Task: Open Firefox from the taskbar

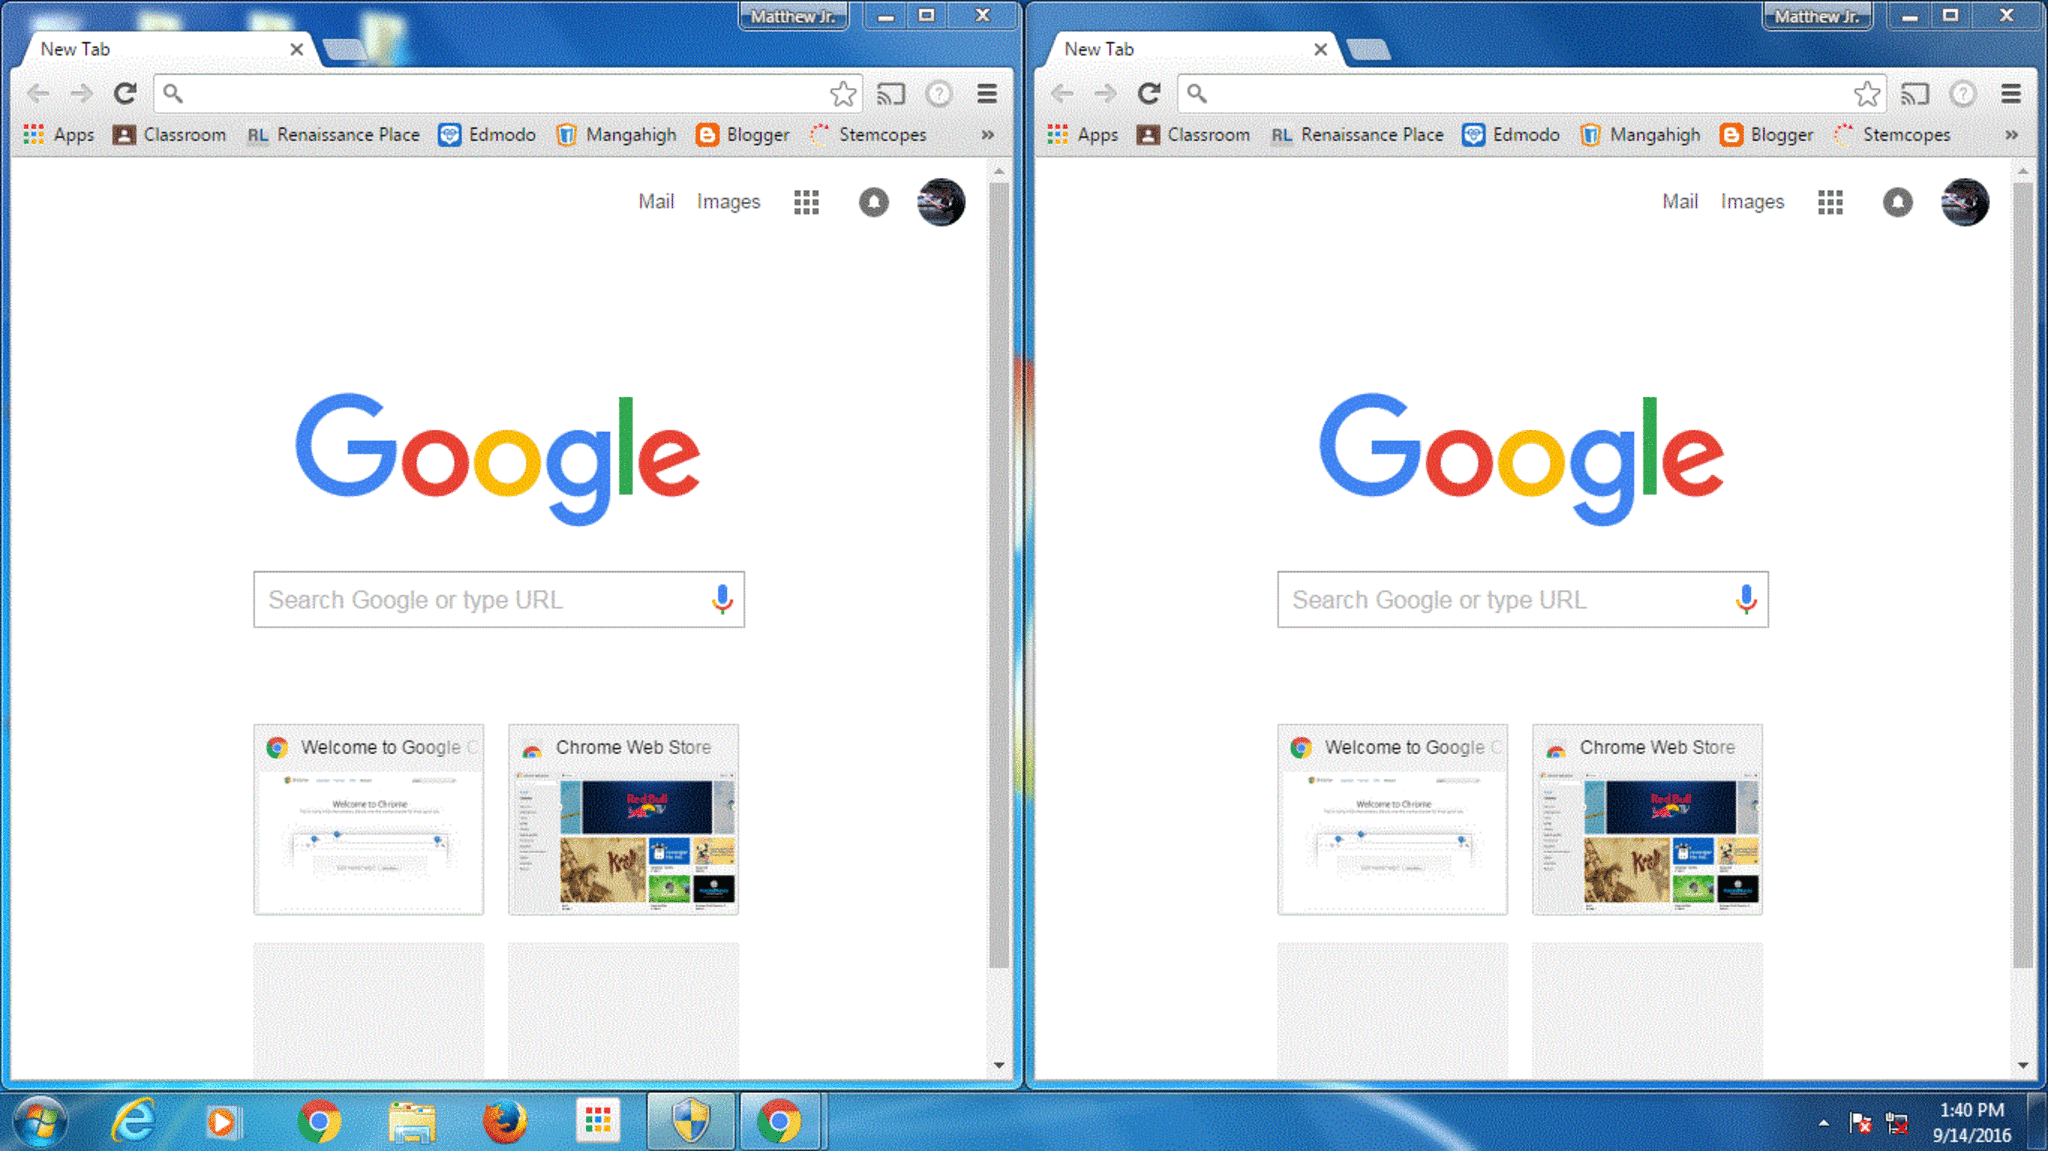Action: click(x=505, y=1121)
